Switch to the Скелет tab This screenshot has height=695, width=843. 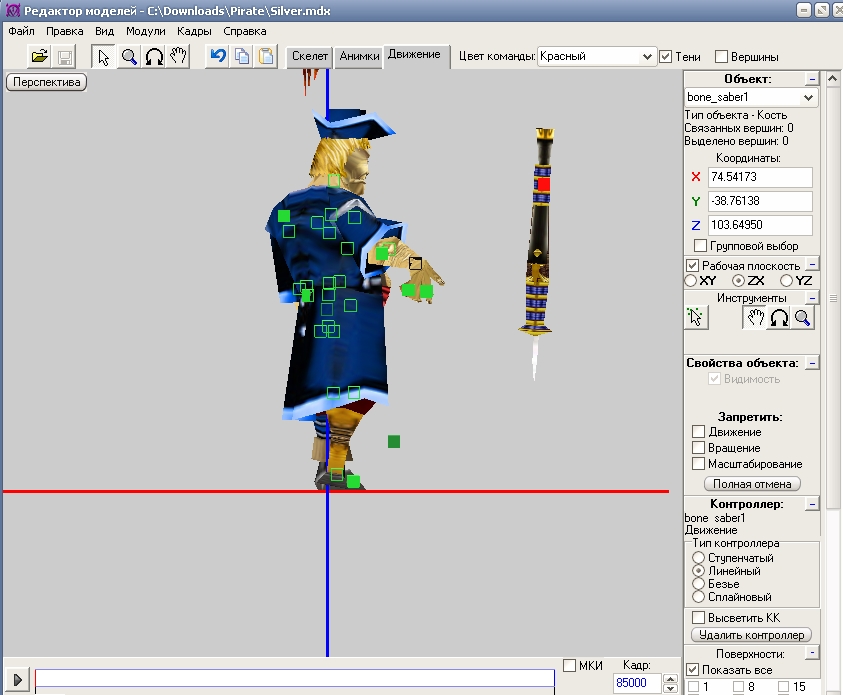point(309,57)
